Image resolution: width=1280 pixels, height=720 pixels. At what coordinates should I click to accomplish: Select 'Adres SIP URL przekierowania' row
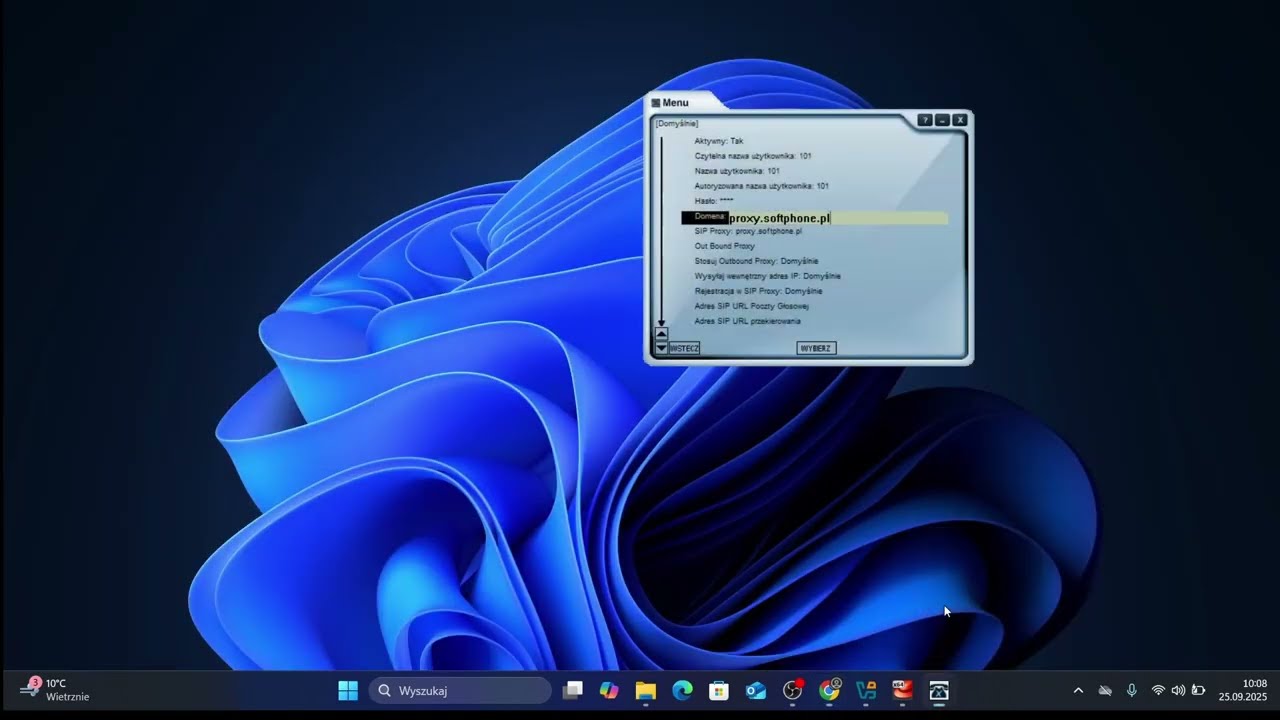pos(748,321)
